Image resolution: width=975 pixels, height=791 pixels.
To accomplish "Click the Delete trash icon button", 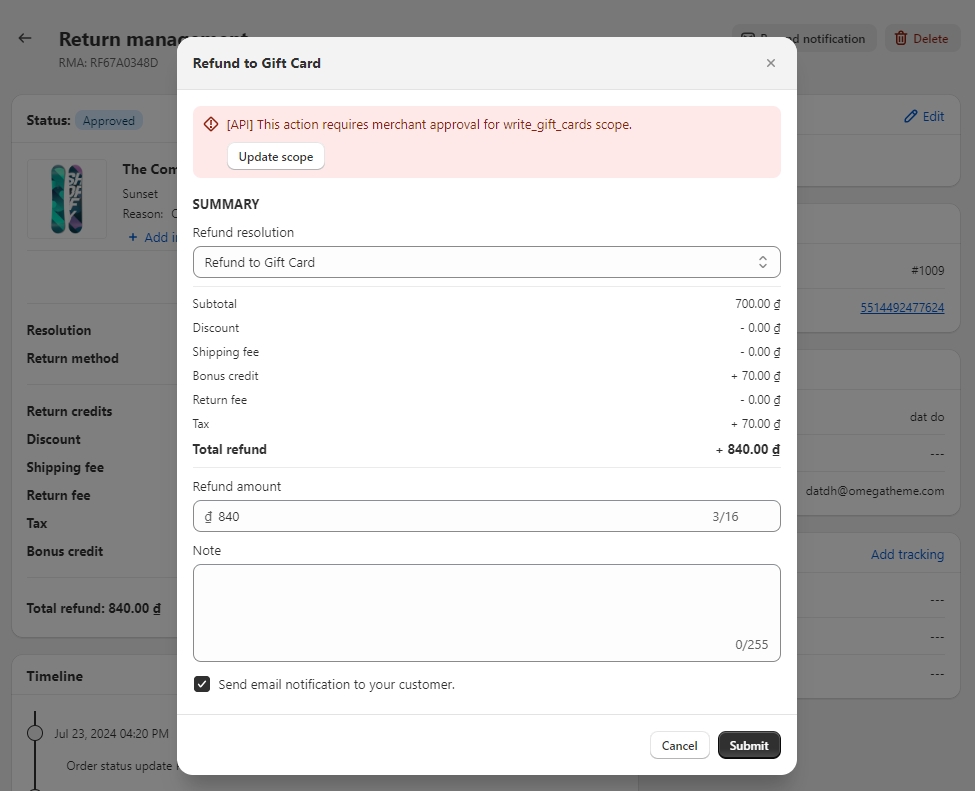I will (920, 39).
